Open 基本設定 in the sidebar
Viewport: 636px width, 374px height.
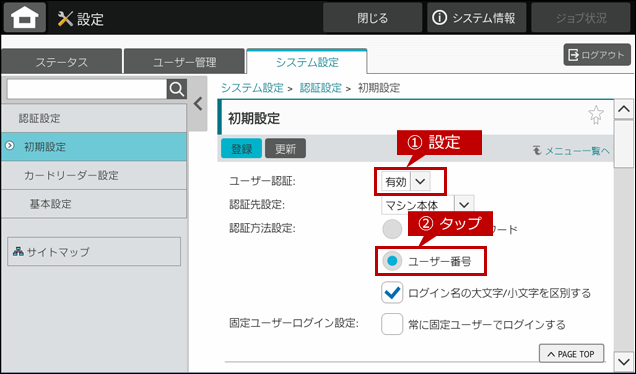[x=94, y=204]
